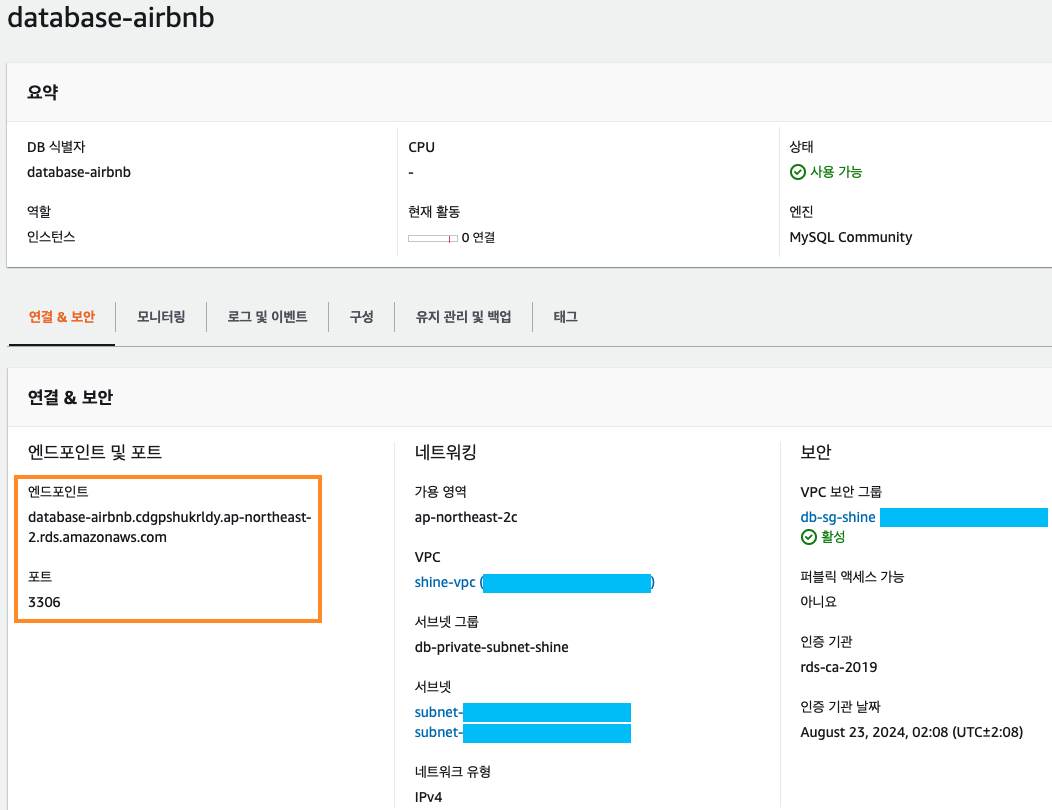Screen dimensions: 1052x810
Task: Open the 태그 tab
Action: click(566, 317)
